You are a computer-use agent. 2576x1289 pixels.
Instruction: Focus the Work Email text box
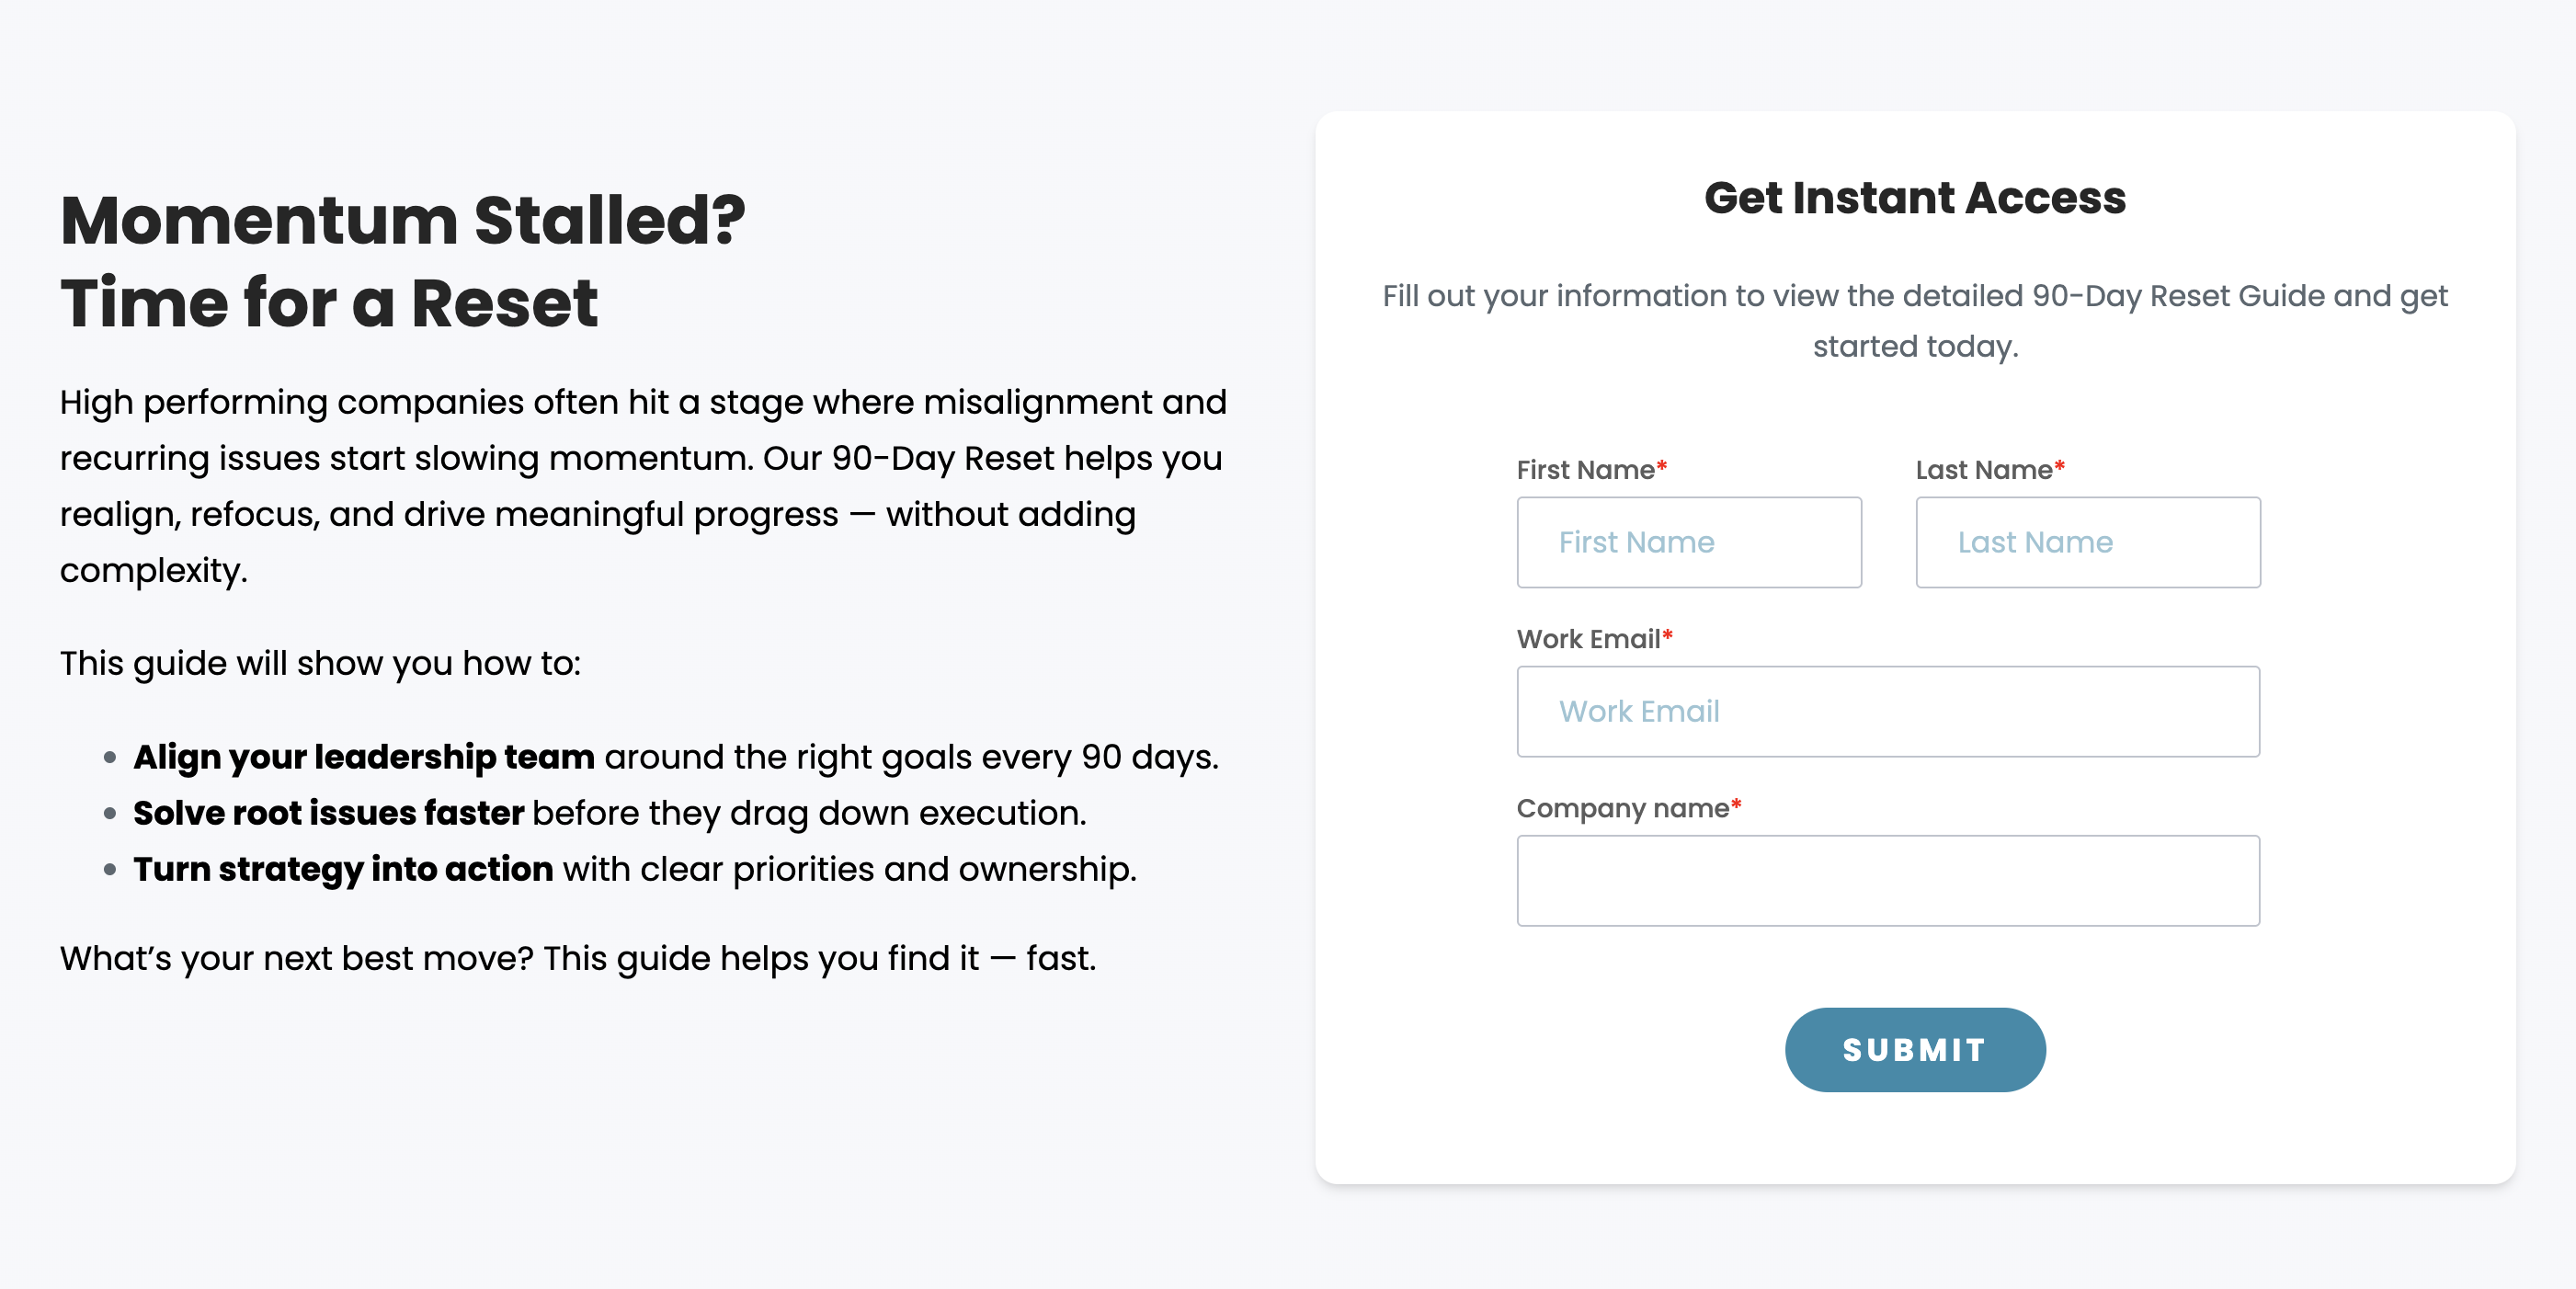click(x=1887, y=711)
